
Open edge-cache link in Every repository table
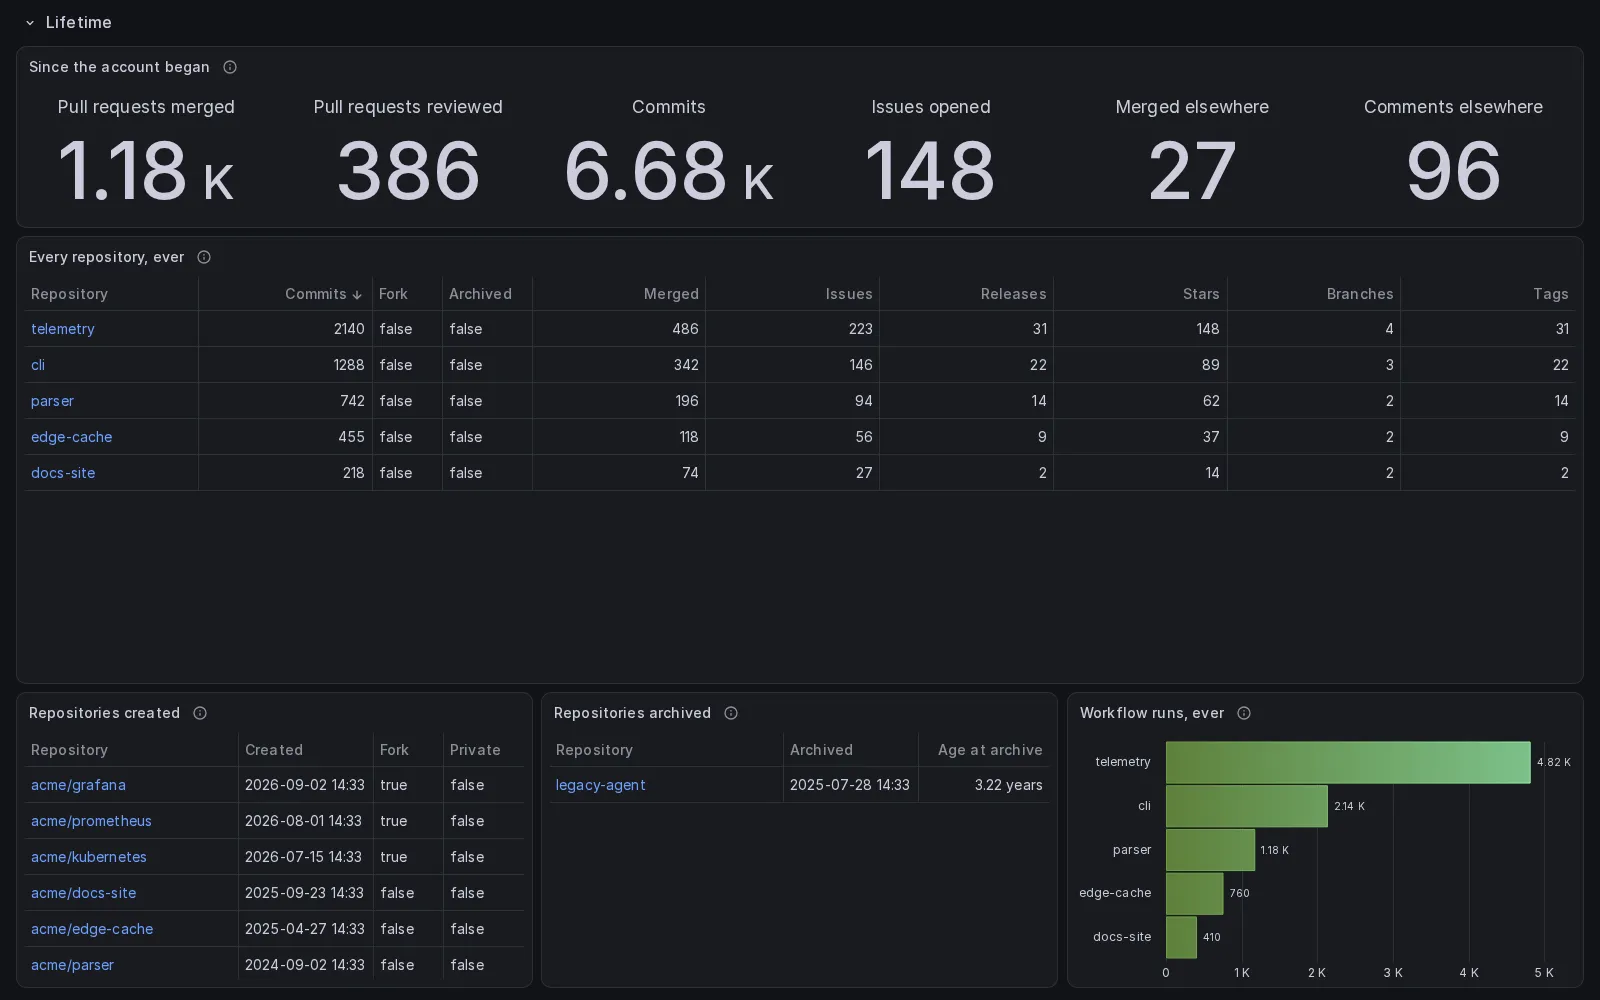coord(71,437)
